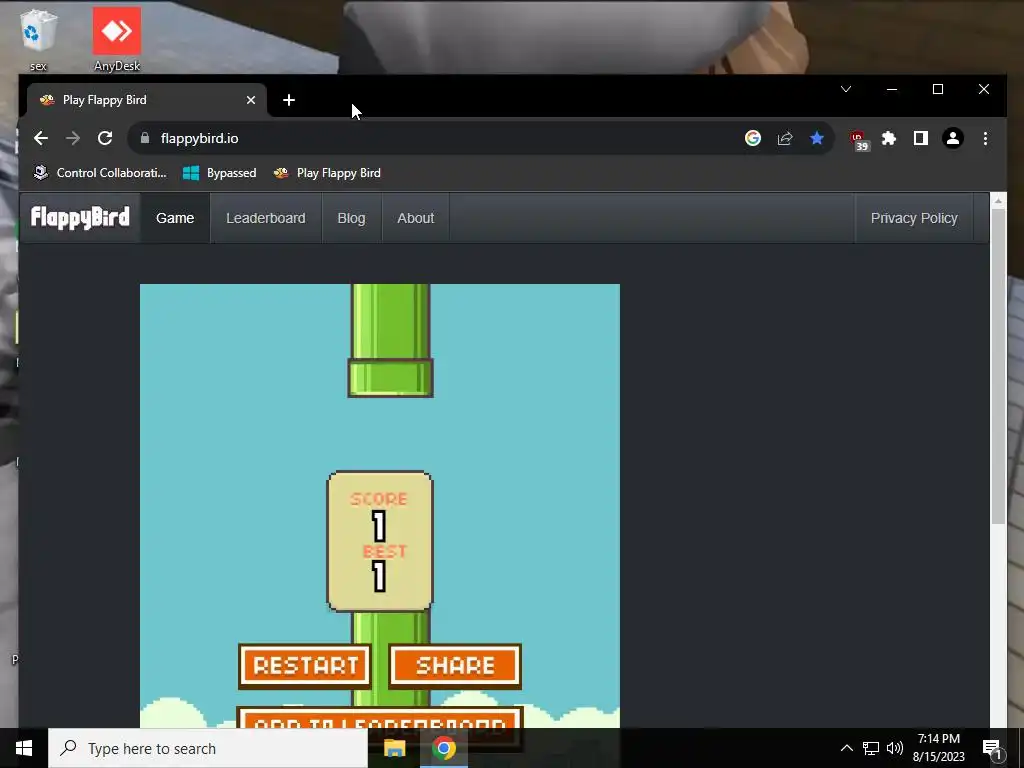
Task: Open the Recycle Bin desktop icon
Action: [x=38, y=38]
